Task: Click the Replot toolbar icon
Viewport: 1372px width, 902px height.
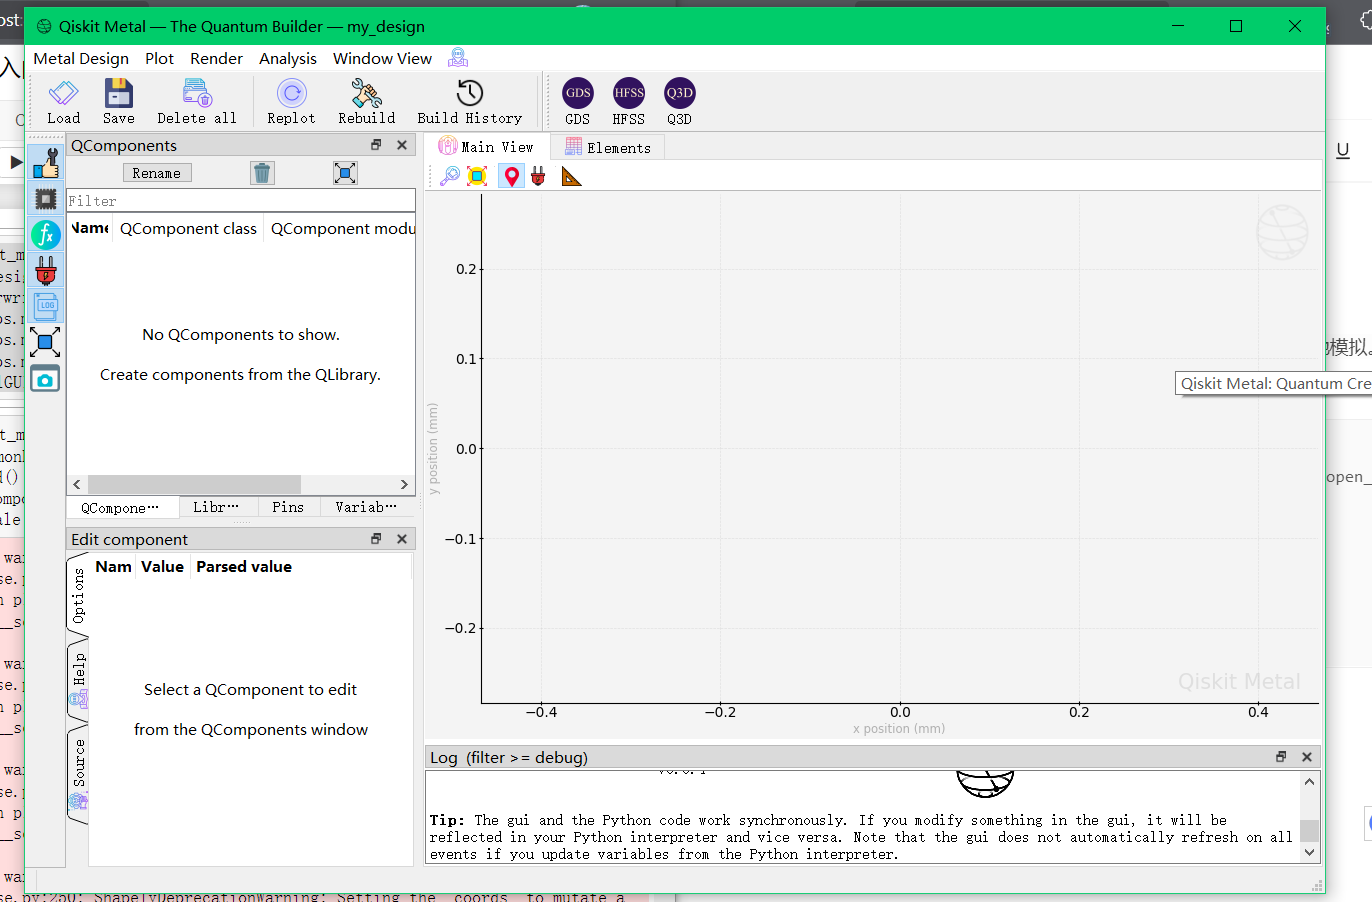Action: (x=291, y=102)
